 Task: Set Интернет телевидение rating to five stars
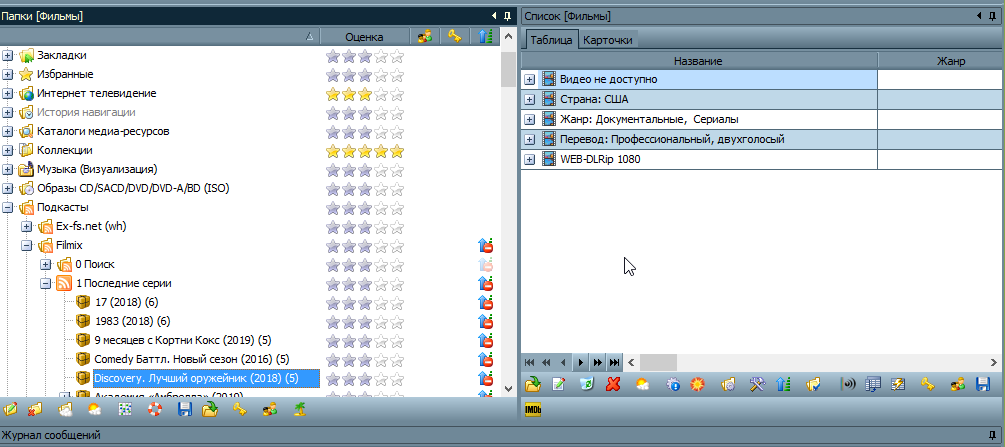tap(397, 93)
